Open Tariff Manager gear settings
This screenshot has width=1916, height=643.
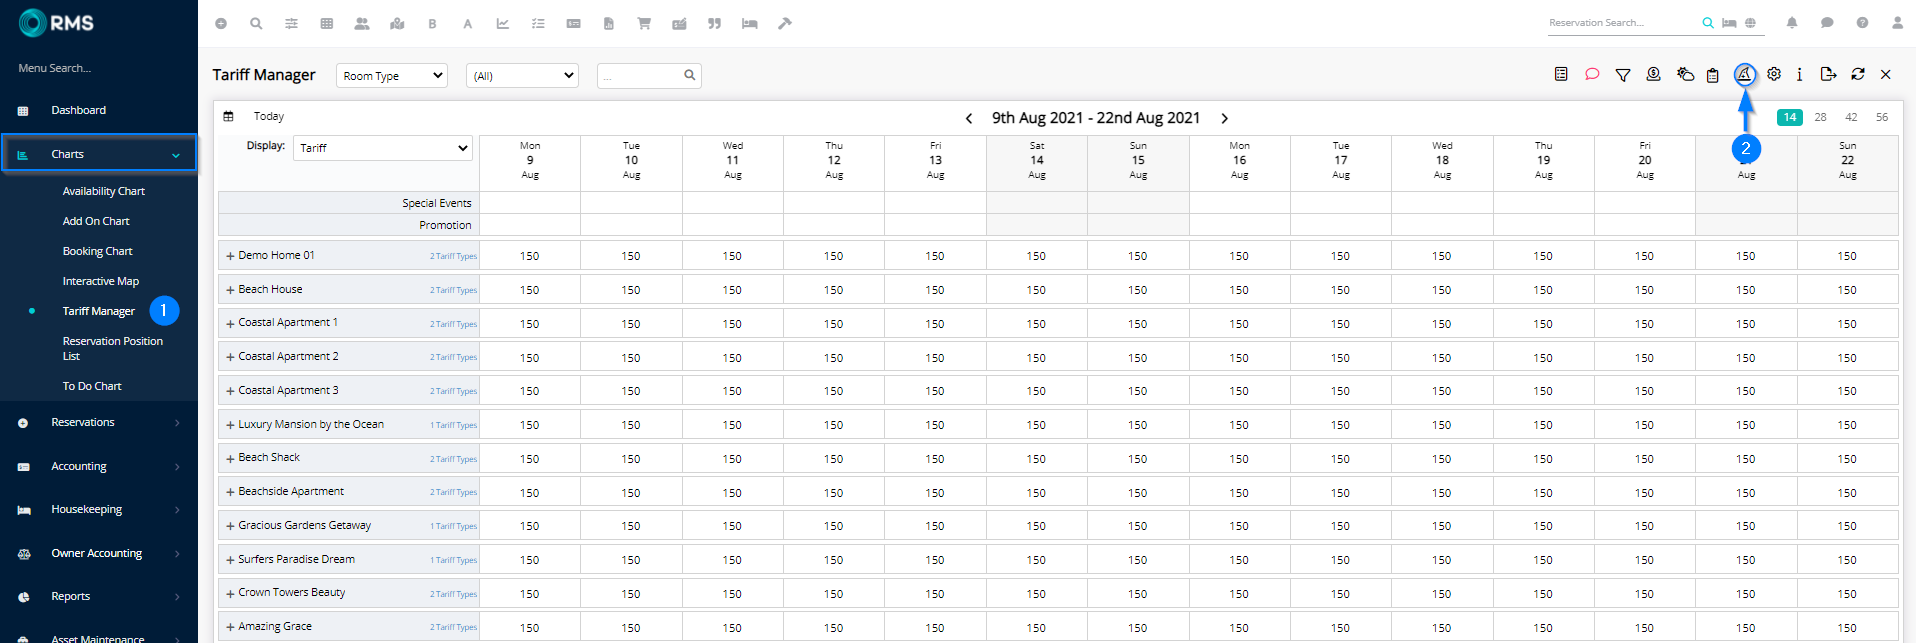pyautogui.click(x=1774, y=74)
